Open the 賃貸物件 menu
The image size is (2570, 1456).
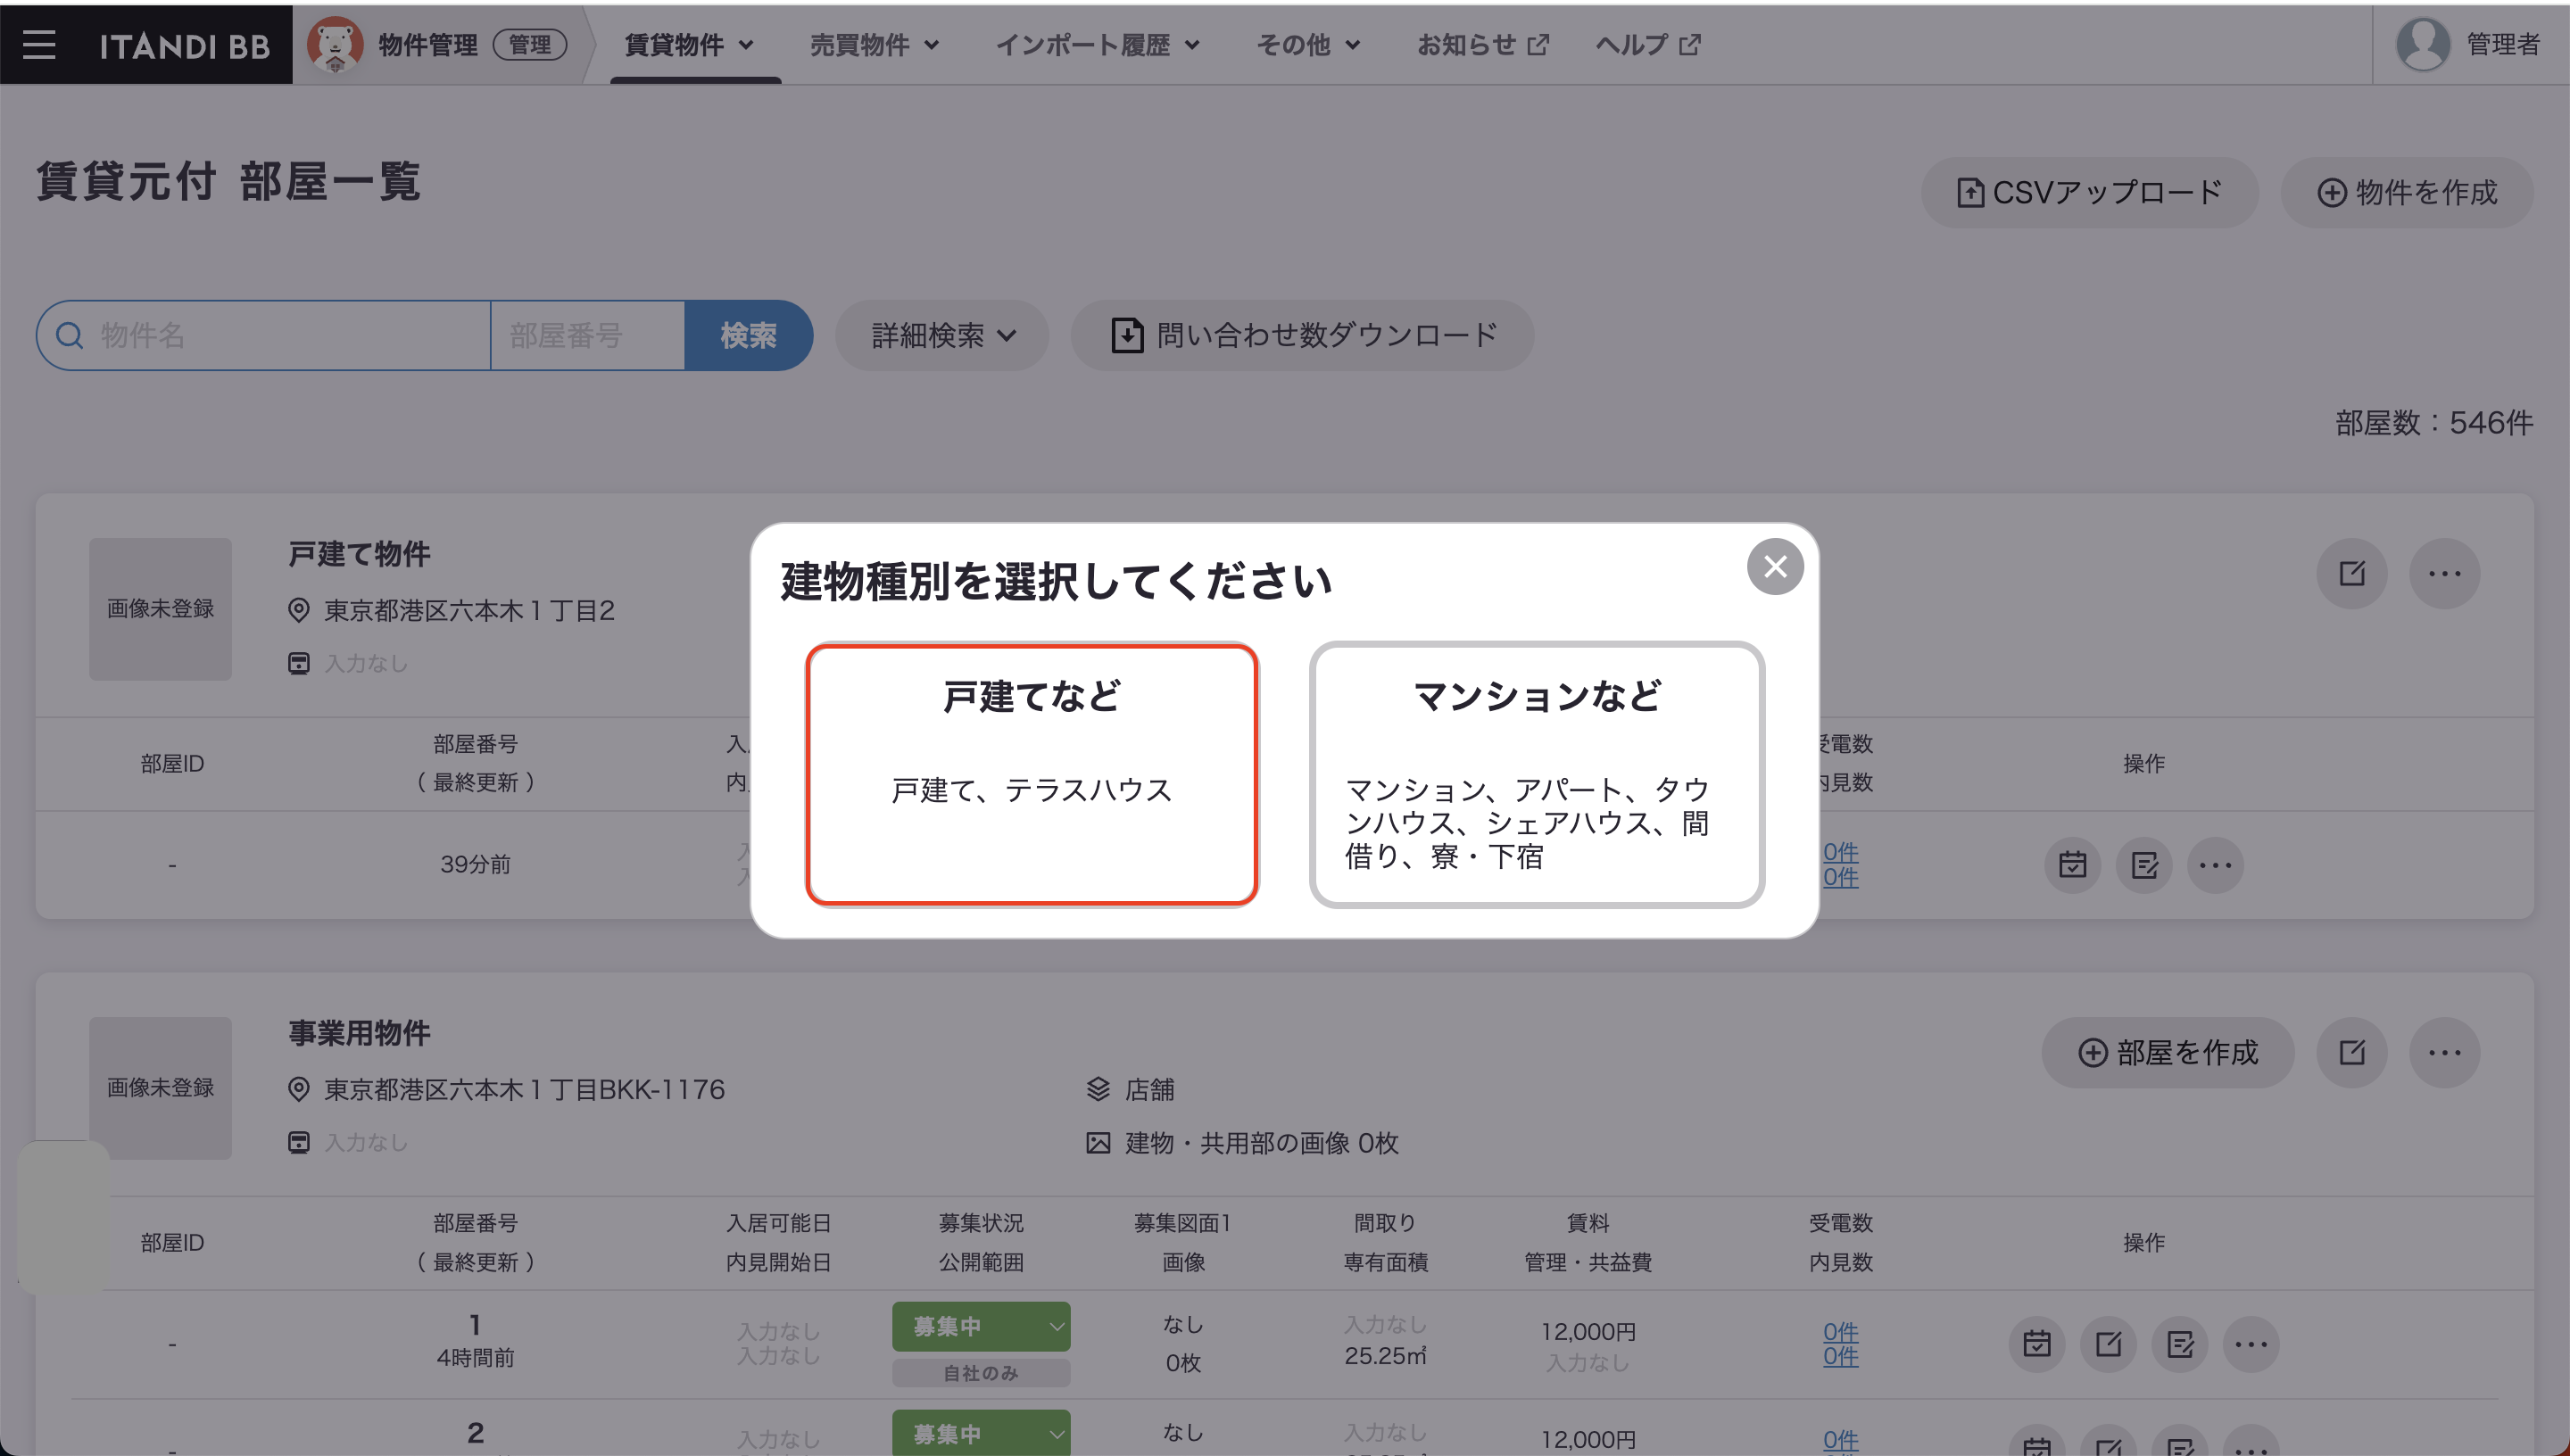pos(689,45)
